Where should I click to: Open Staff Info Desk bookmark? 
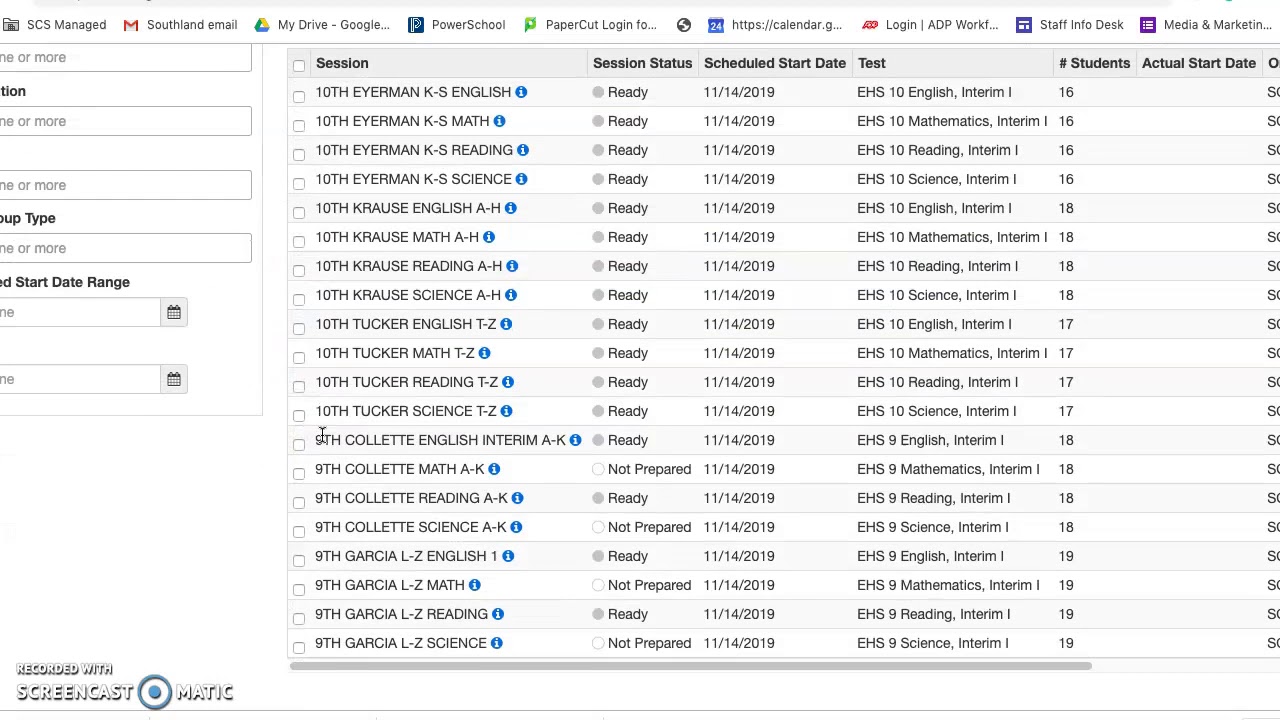pyautogui.click(x=1069, y=24)
